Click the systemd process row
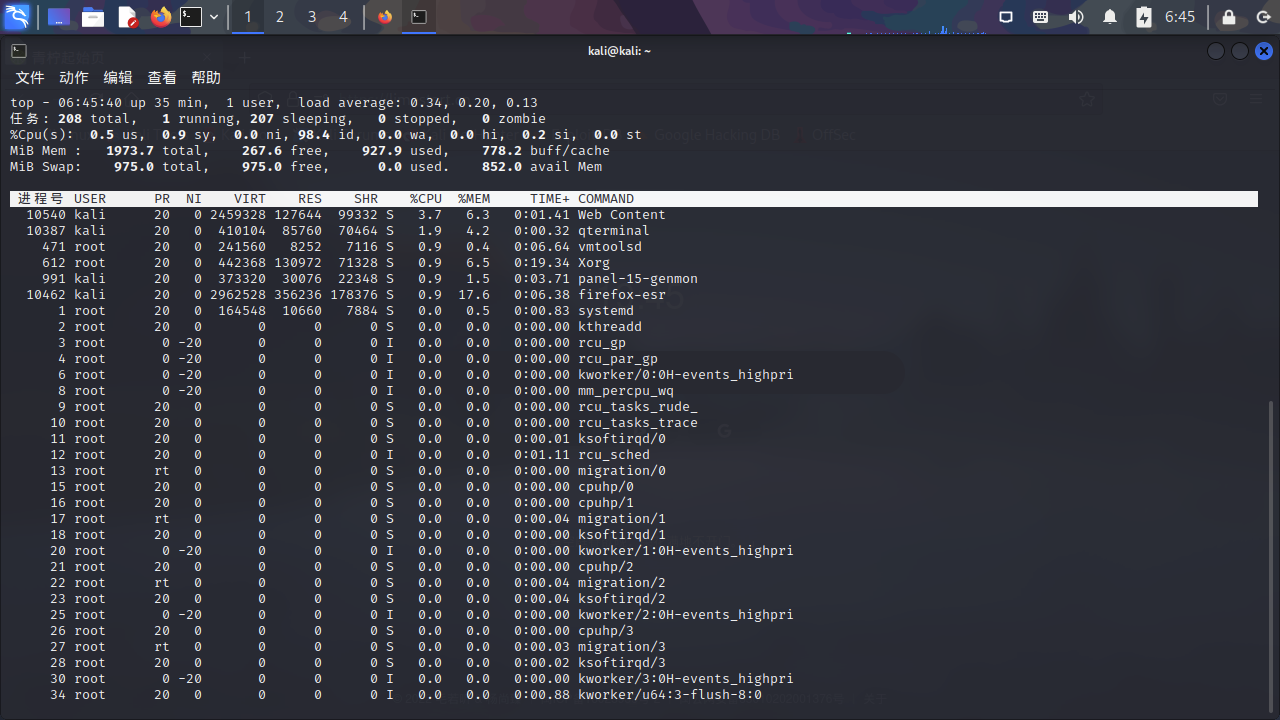 click(634, 311)
